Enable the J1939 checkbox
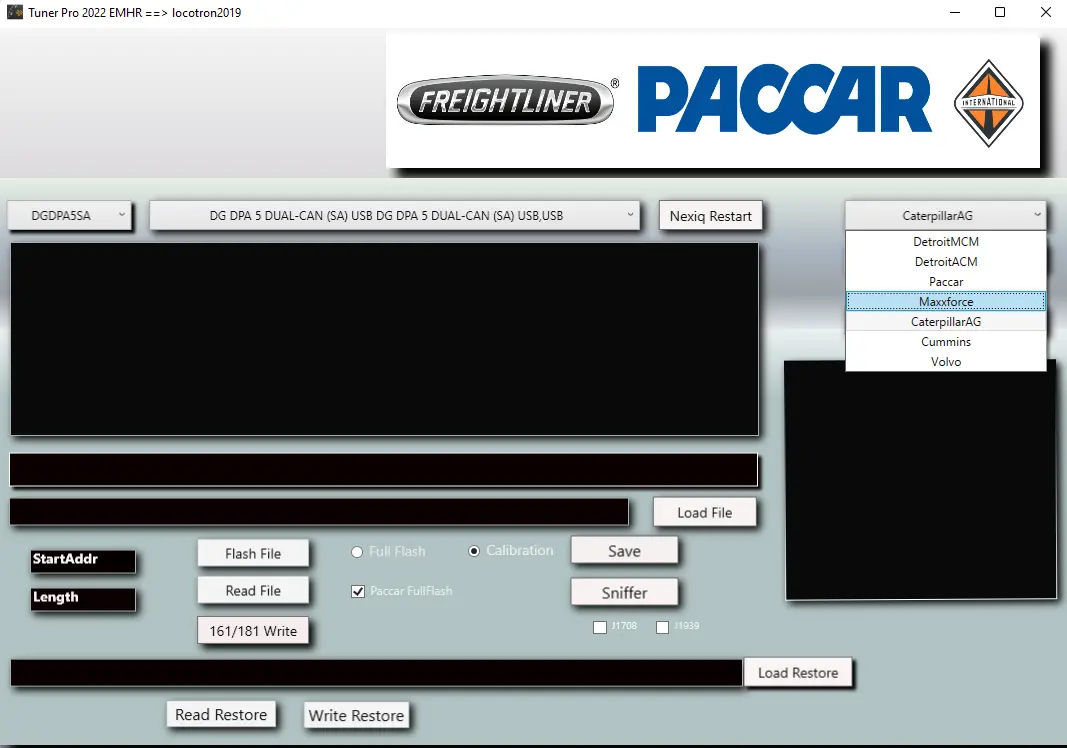 662,627
